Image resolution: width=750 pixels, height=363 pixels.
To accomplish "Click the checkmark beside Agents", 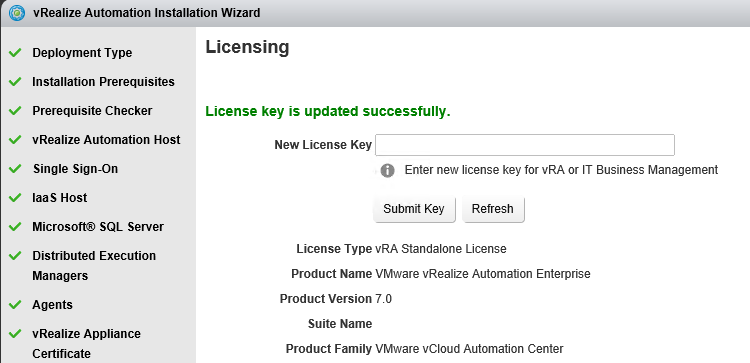I will coord(15,304).
